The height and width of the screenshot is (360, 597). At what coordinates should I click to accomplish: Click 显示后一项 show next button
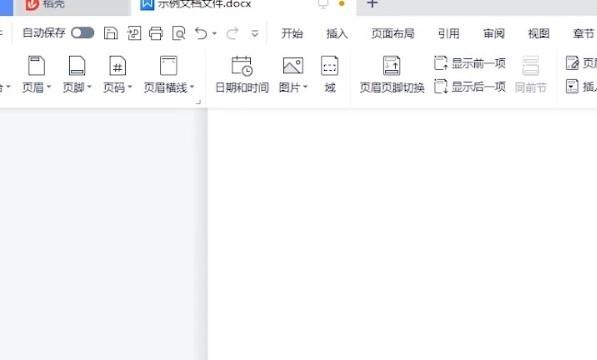point(470,87)
